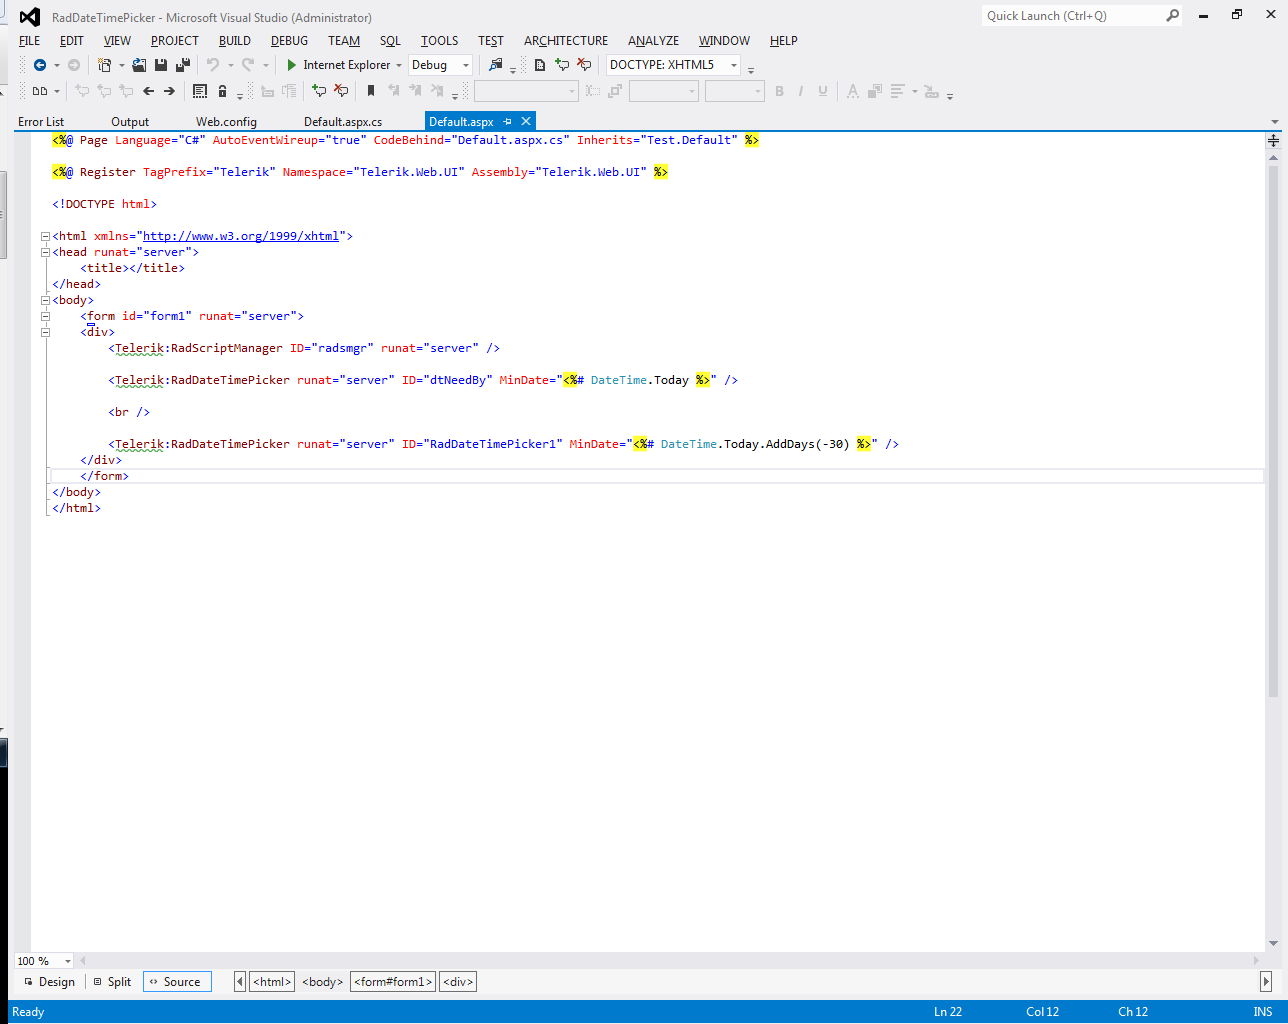Click the vertical scrollbar down arrow
The width and height of the screenshot is (1288, 1024).
coord(1273,943)
